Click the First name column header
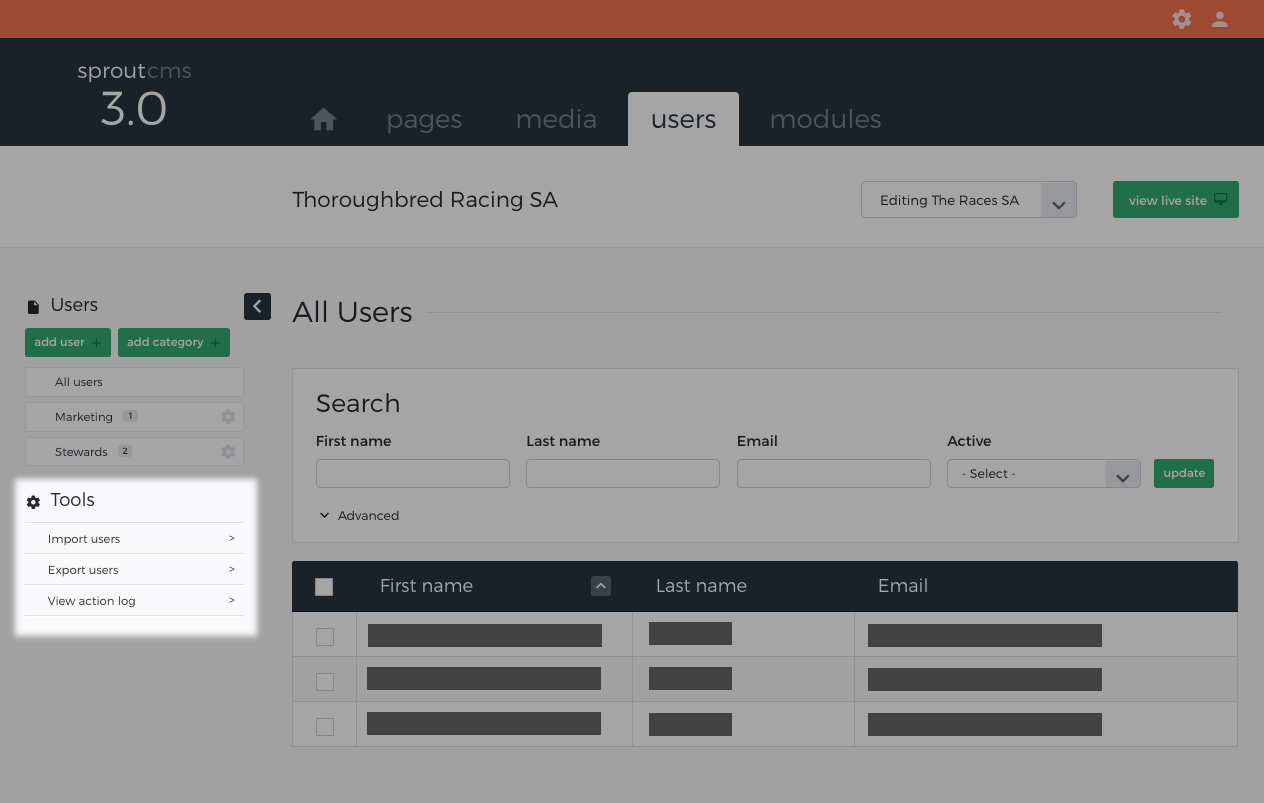Screen dimensions: 1264x803 point(426,586)
